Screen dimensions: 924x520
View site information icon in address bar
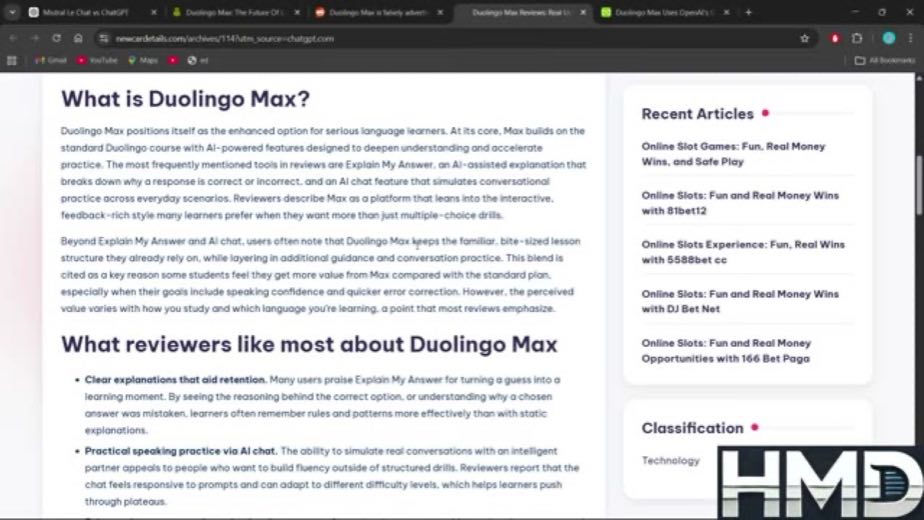pos(104,38)
